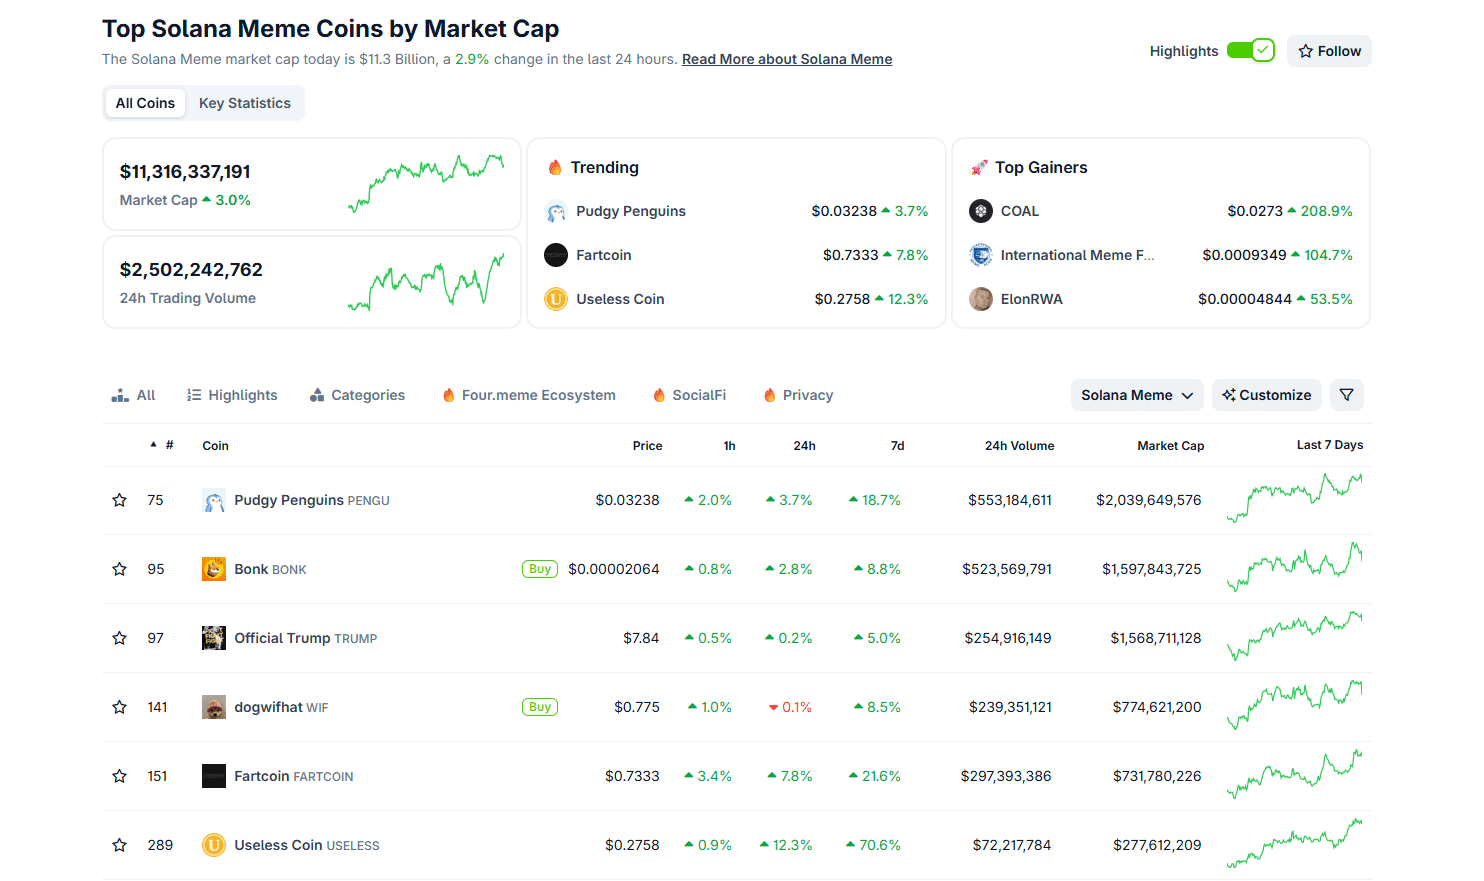This screenshot has height=881, width=1484.
Task: Open the Market Cap sparkline chart
Action: coord(426,183)
